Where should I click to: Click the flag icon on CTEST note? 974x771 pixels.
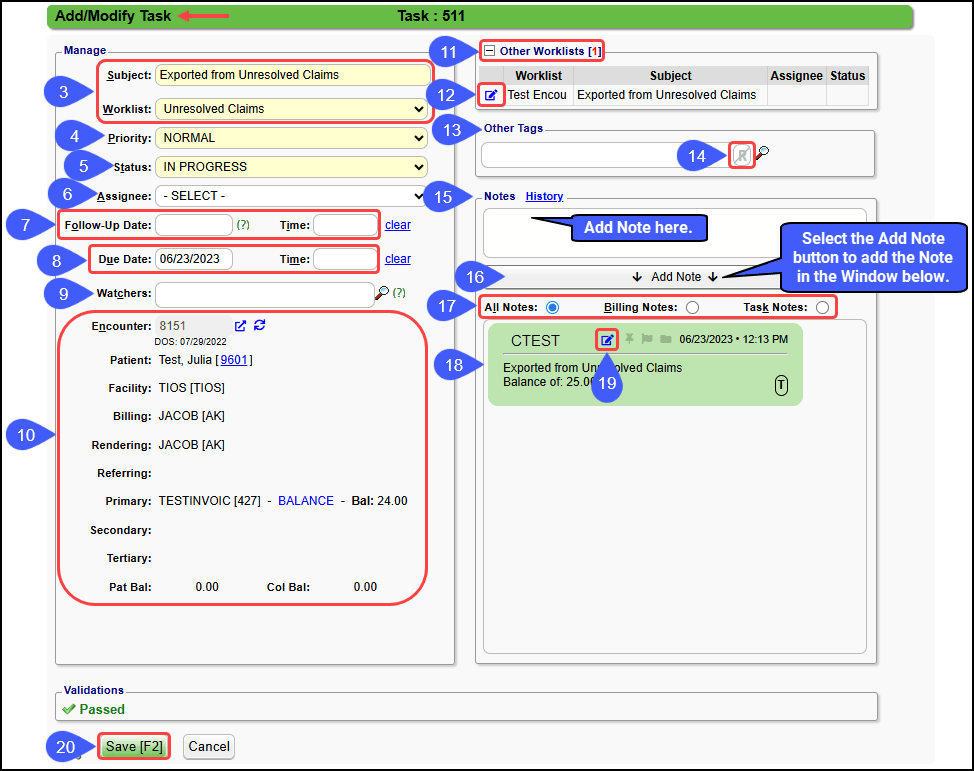647,340
